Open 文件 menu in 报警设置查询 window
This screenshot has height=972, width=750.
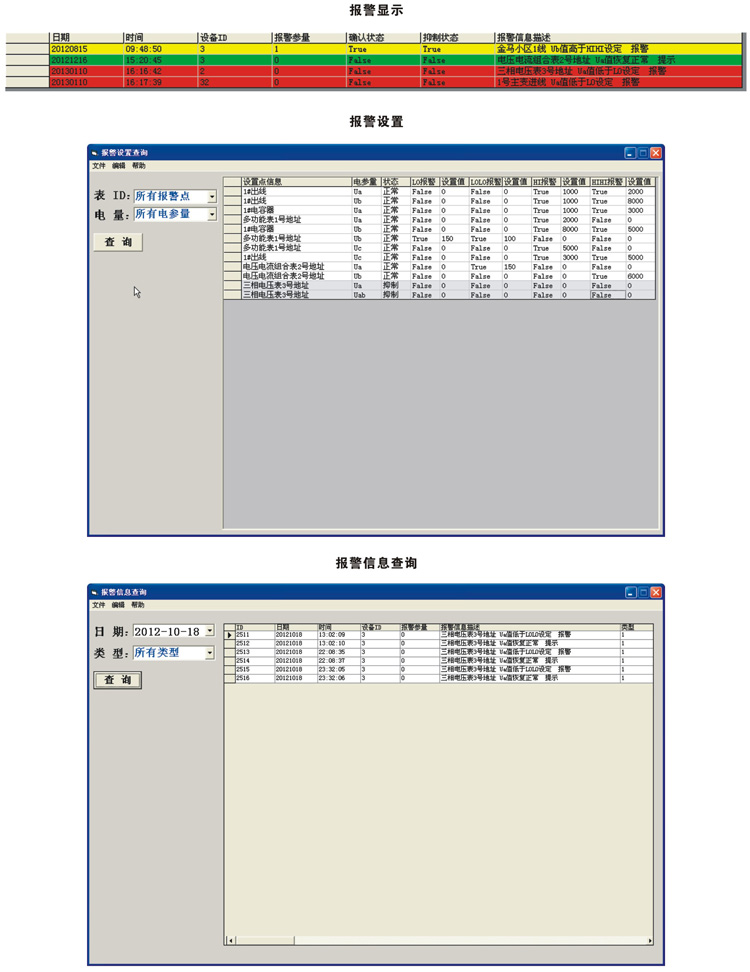coord(98,166)
